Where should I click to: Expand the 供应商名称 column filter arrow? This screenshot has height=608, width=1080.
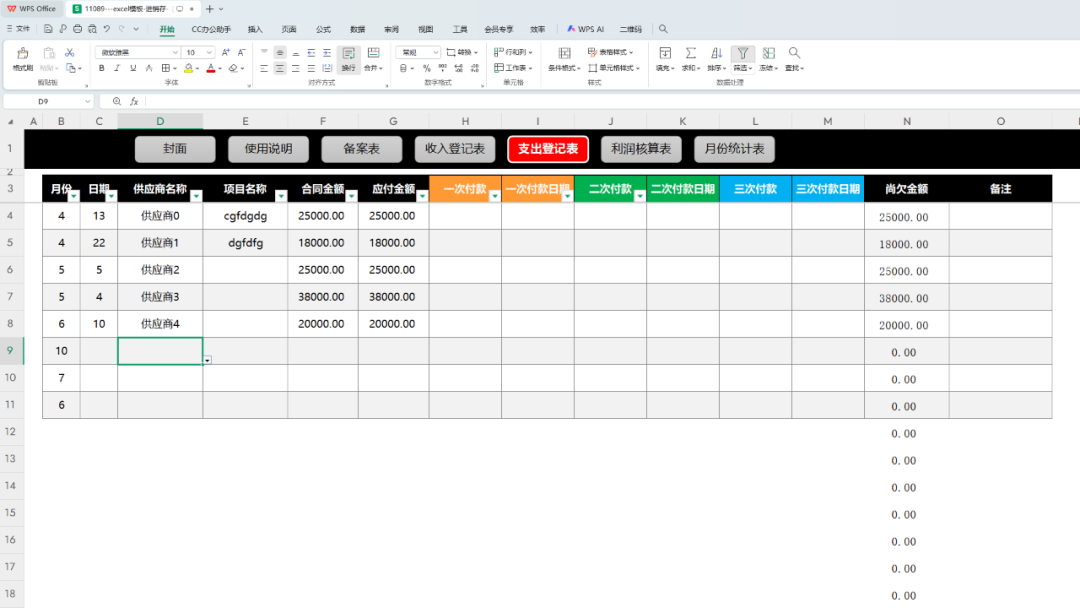(x=196, y=196)
